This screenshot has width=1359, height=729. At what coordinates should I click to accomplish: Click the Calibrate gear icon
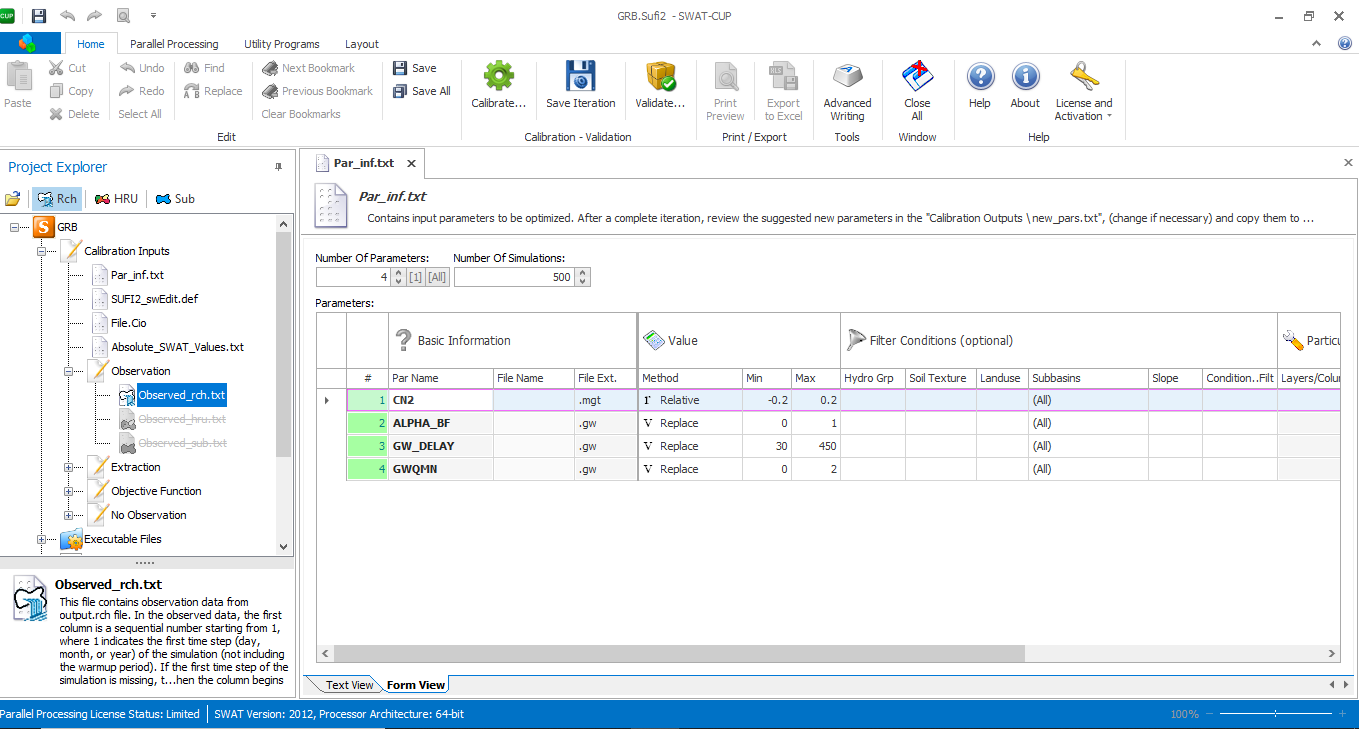coord(498,77)
